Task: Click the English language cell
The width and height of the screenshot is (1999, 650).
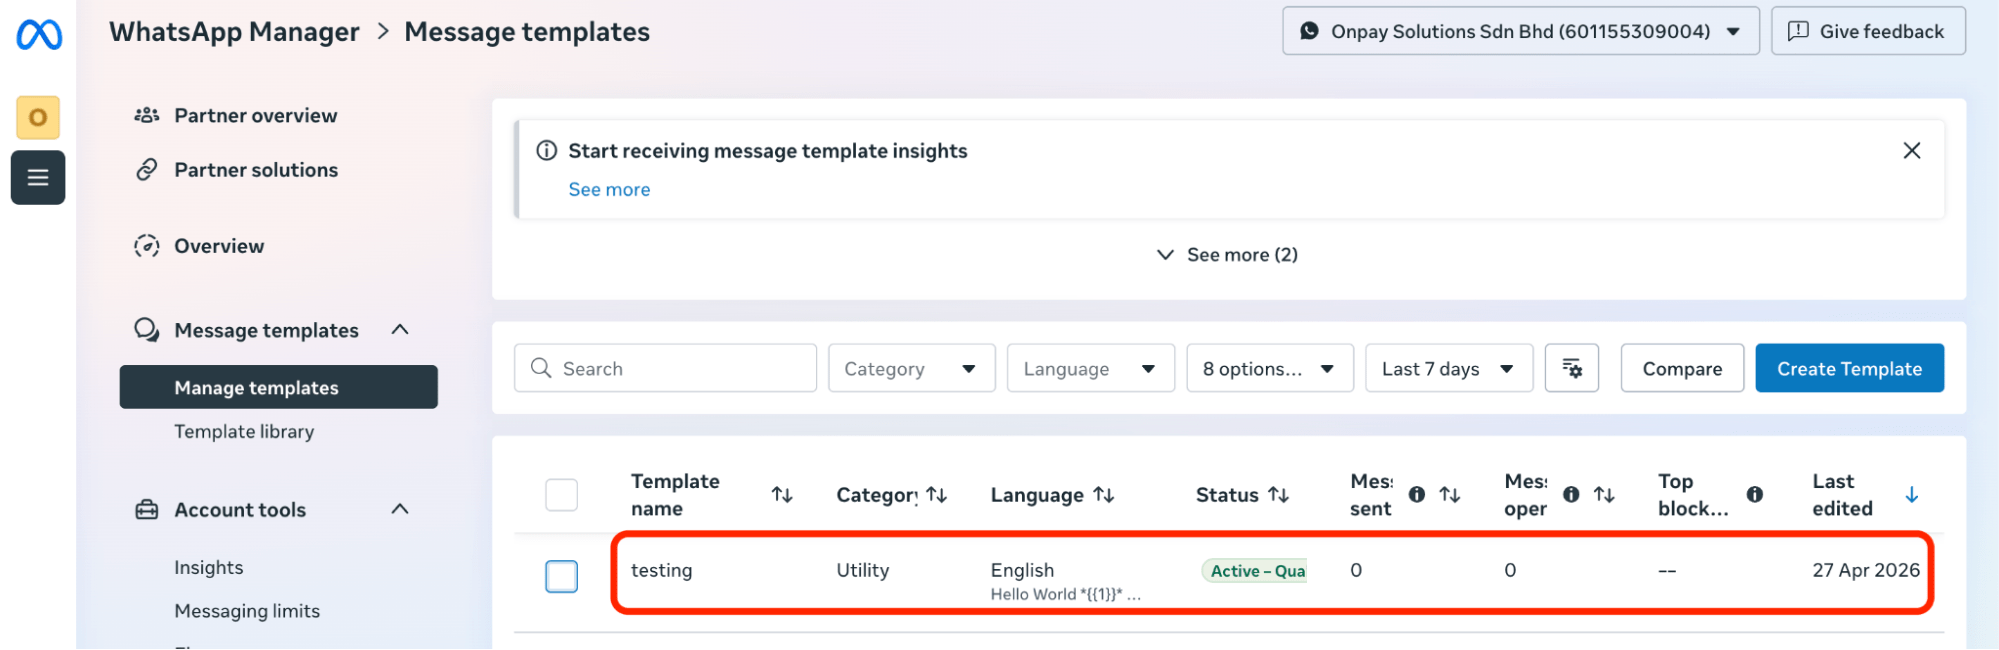Action: point(1022,570)
